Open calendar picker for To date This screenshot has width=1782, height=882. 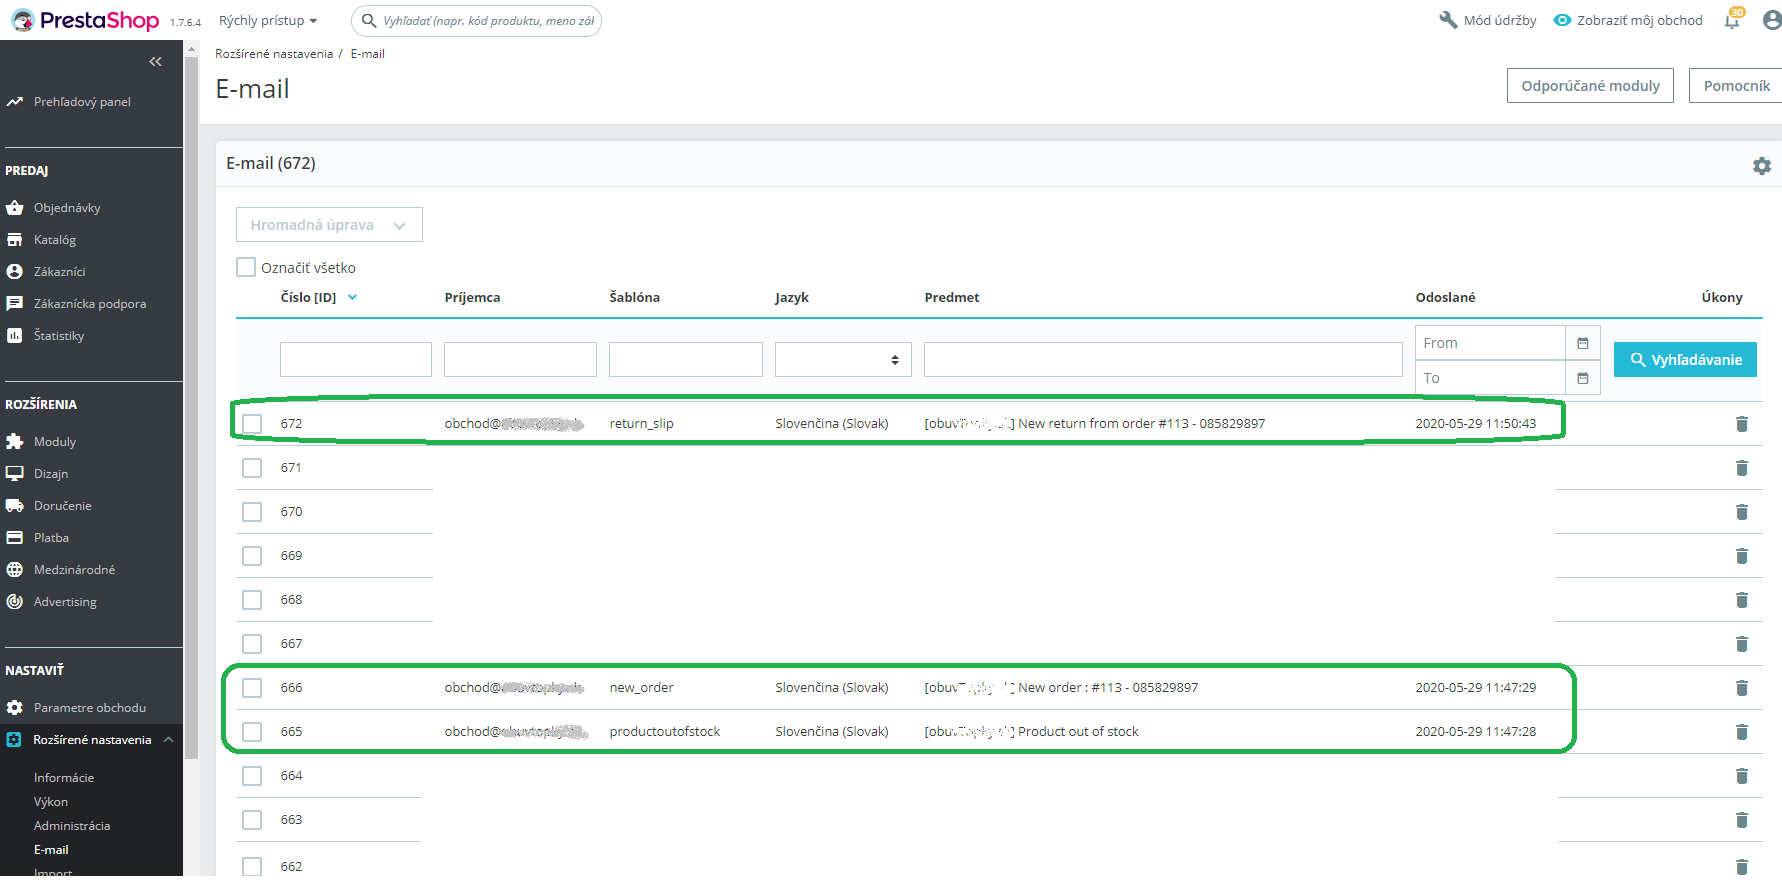pyautogui.click(x=1583, y=378)
